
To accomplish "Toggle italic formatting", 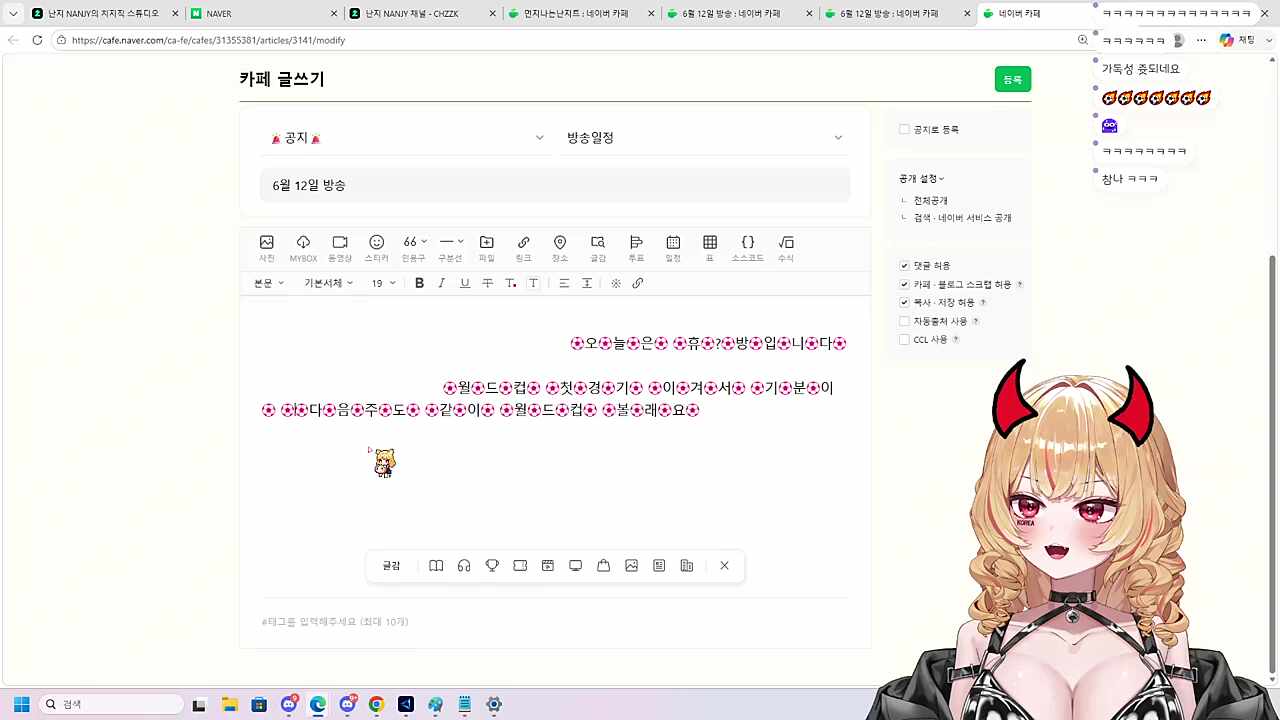I will pyautogui.click(x=441, y=283).
